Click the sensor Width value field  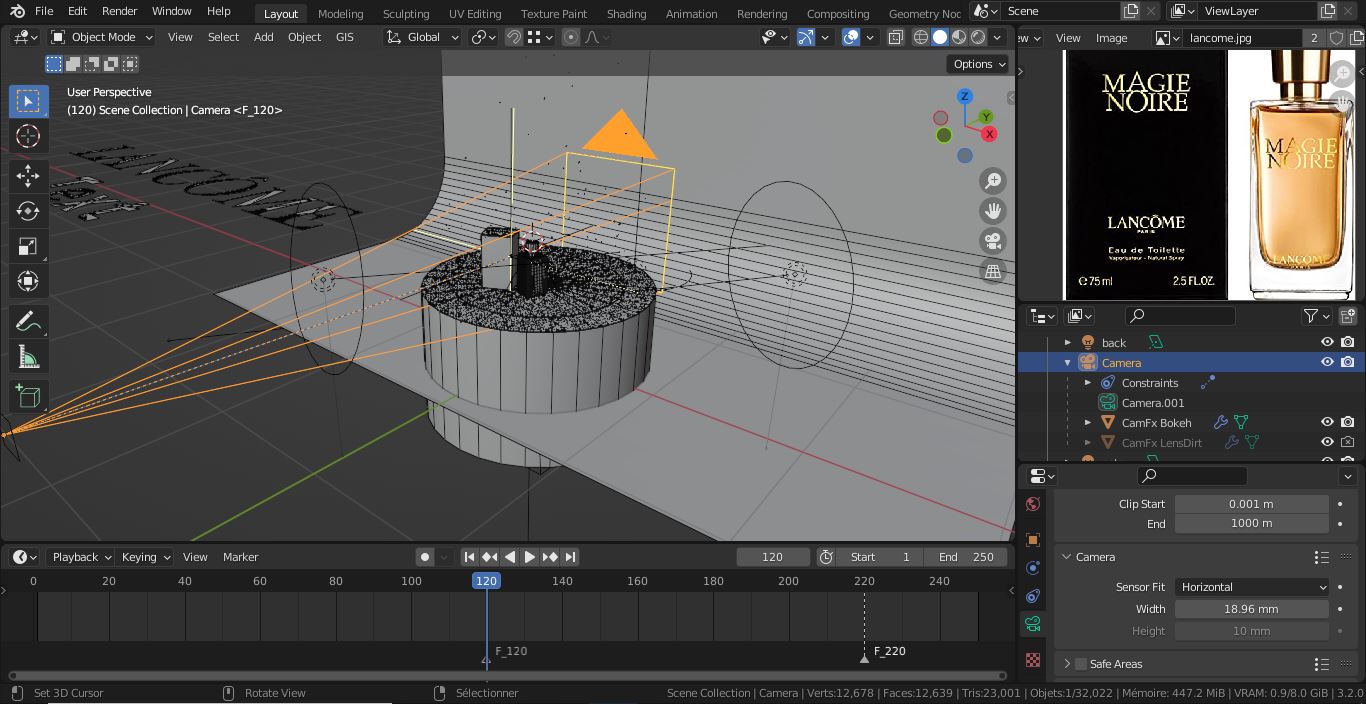click(1251, 609)
